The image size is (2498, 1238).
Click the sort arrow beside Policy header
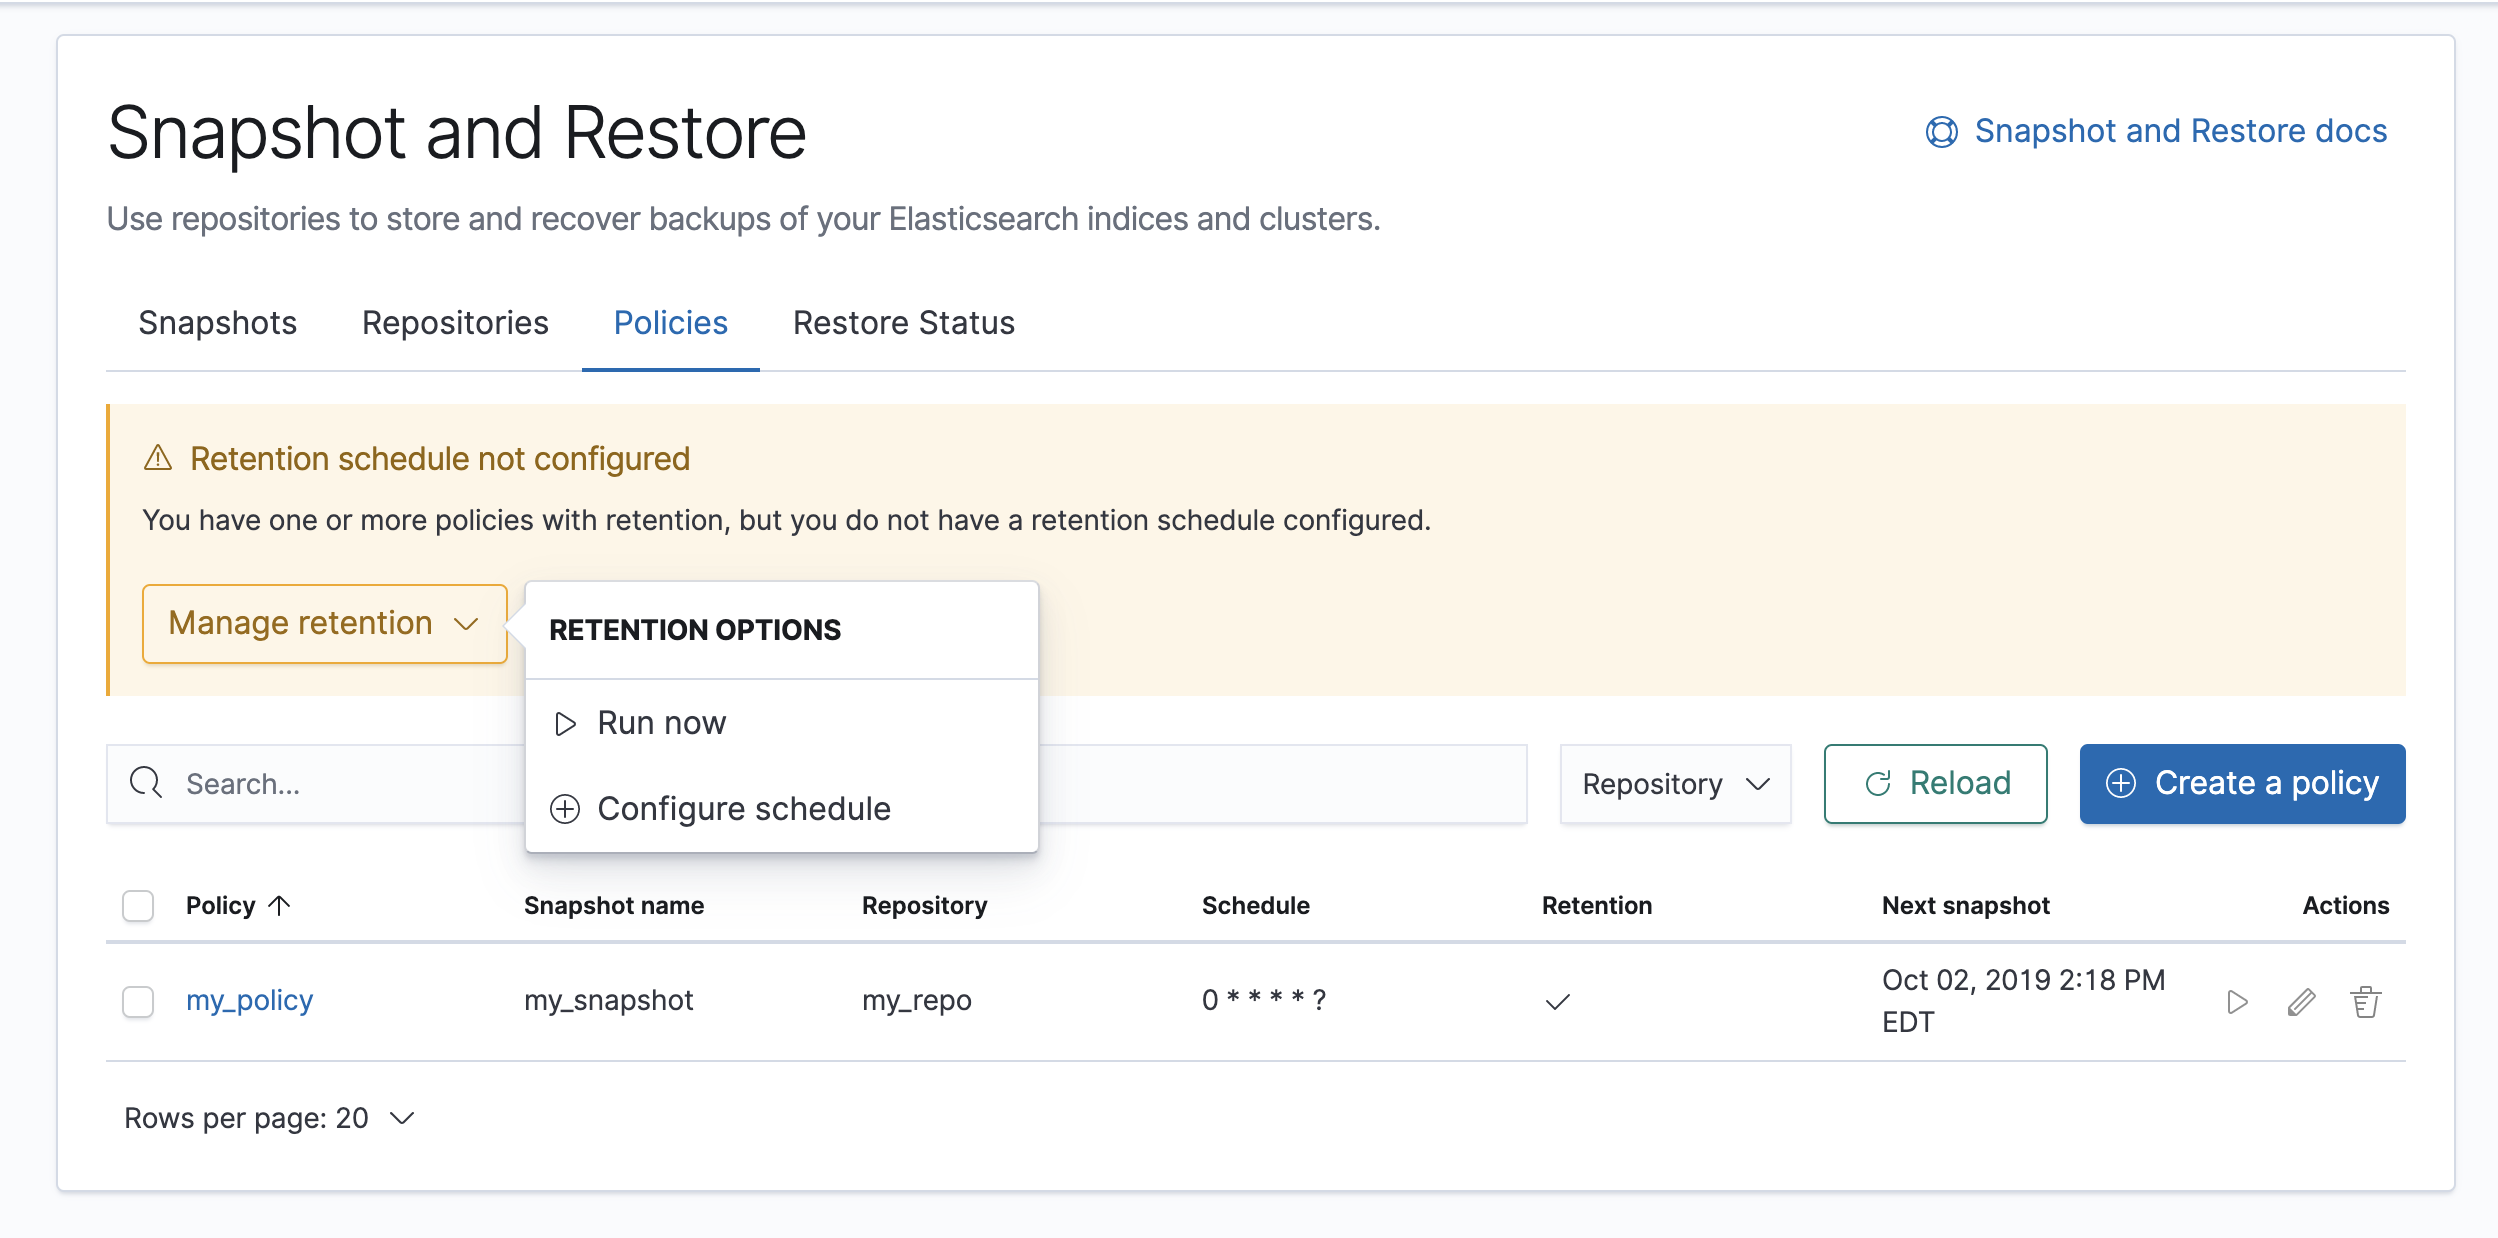[280, 905]
